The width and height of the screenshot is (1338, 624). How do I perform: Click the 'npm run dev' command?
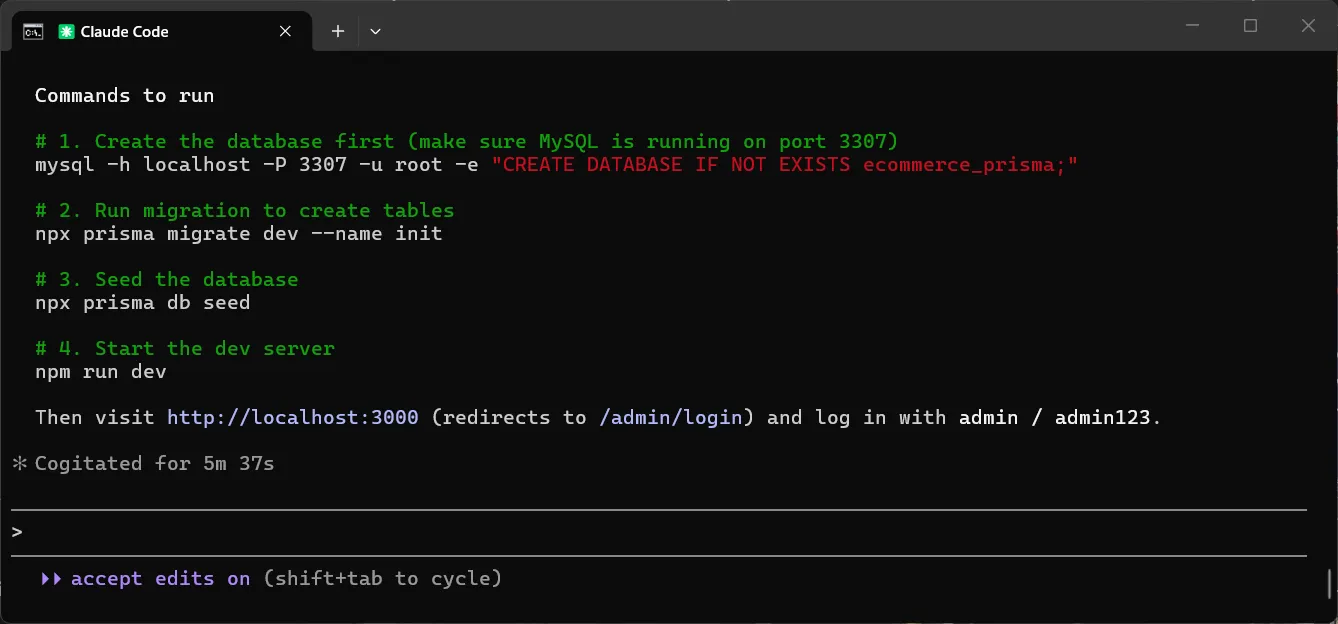[x=101, y=371]
